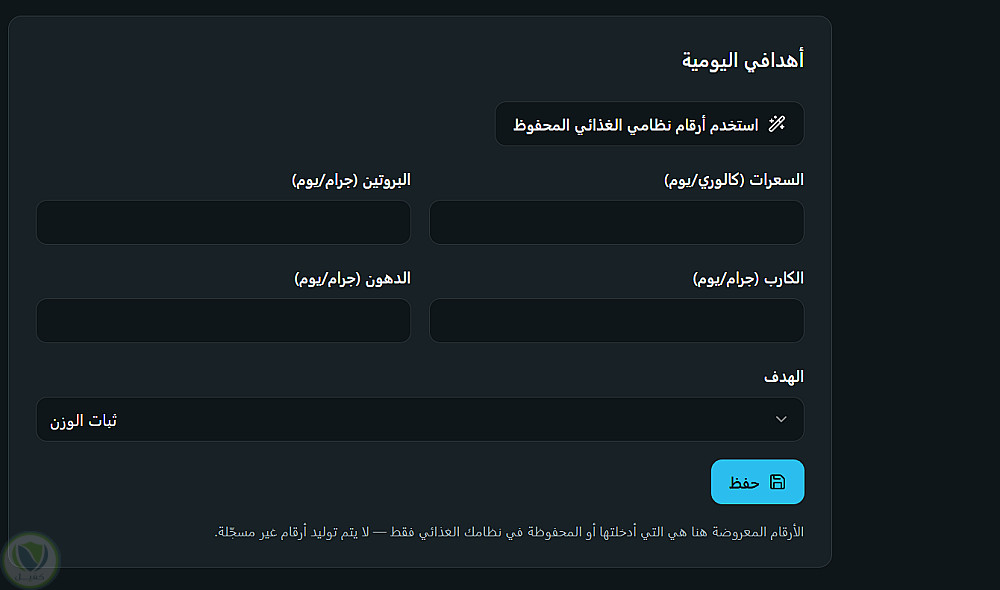Image resolution: width=1000 pixels, height=590 pixels.
Task: Click the floppy disk save icon
Action: pyautogui.click(x=777, y=482)
